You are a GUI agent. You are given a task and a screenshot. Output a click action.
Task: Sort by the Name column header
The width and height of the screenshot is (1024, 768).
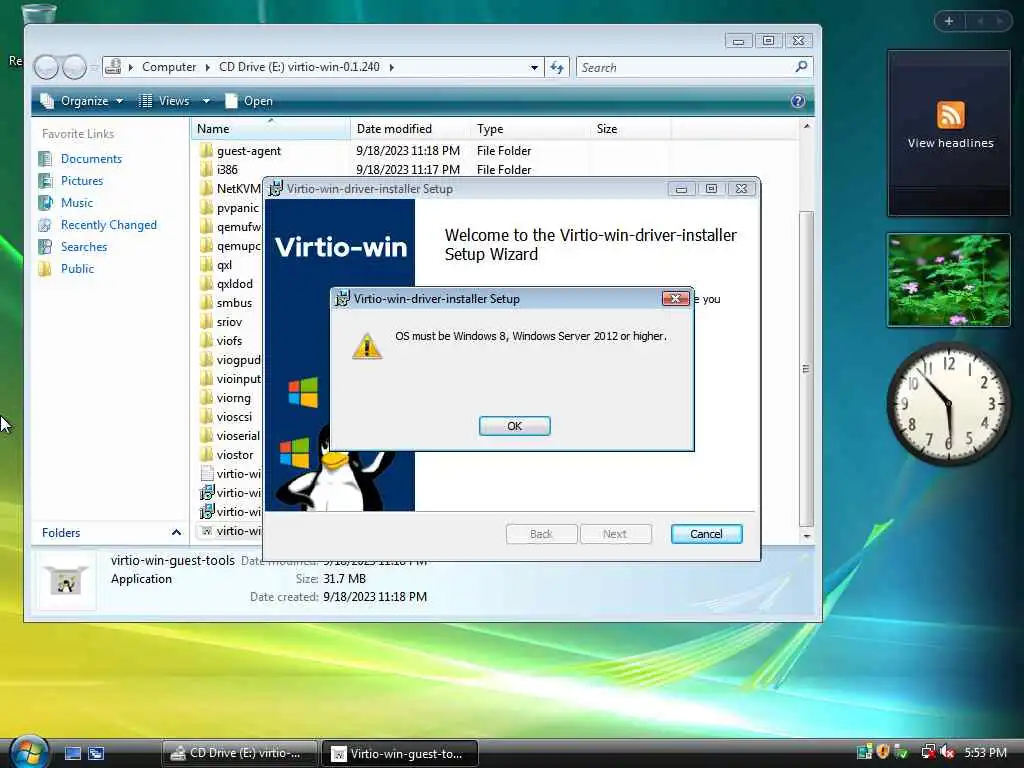tap(271, 129)
